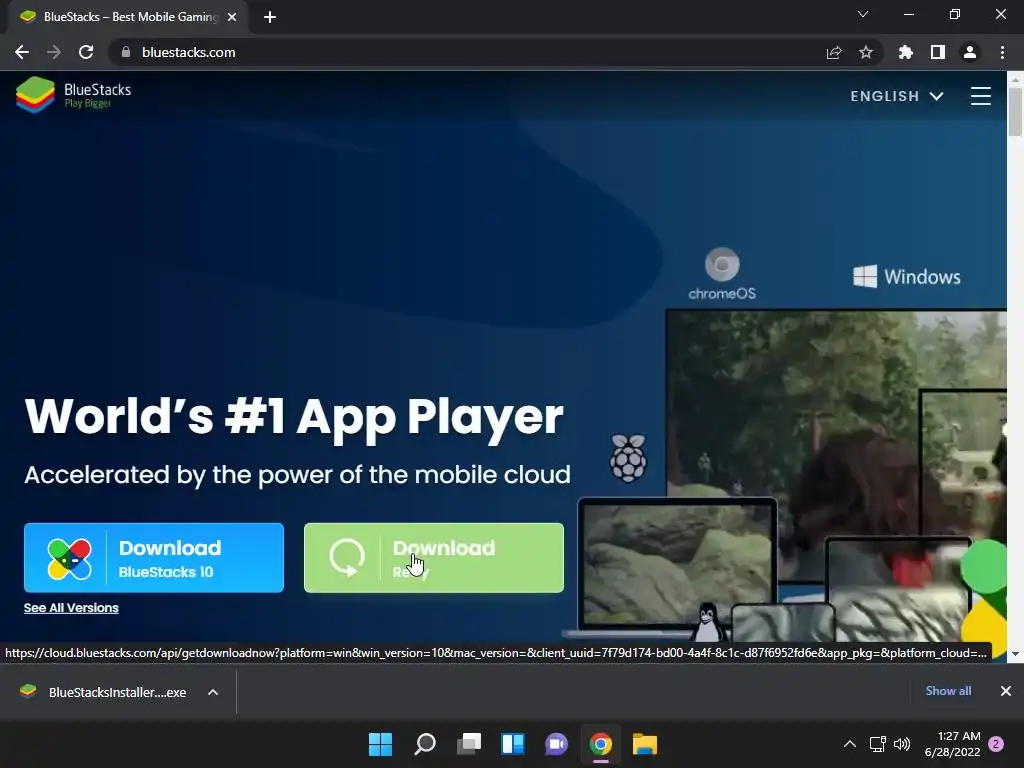
Task: Open the notification badge showing 2
Action: pos(997,744)
